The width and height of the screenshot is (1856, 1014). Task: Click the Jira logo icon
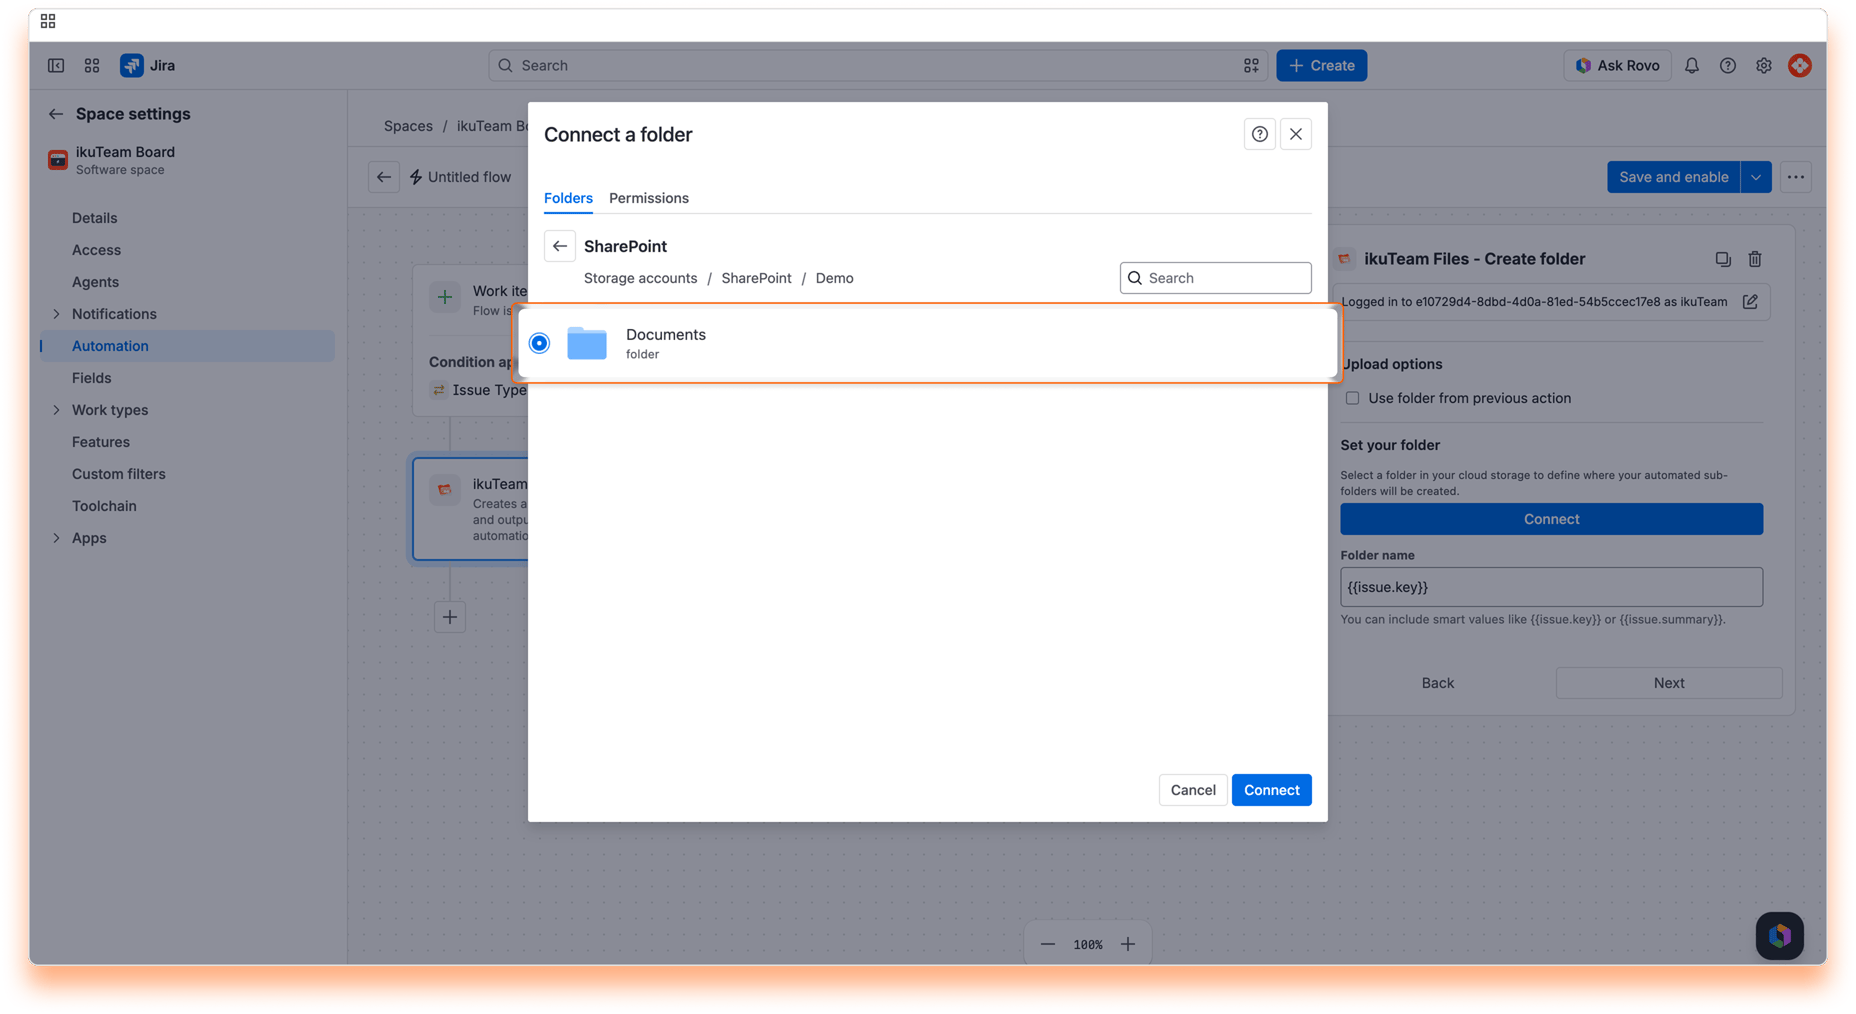point(132,65)
